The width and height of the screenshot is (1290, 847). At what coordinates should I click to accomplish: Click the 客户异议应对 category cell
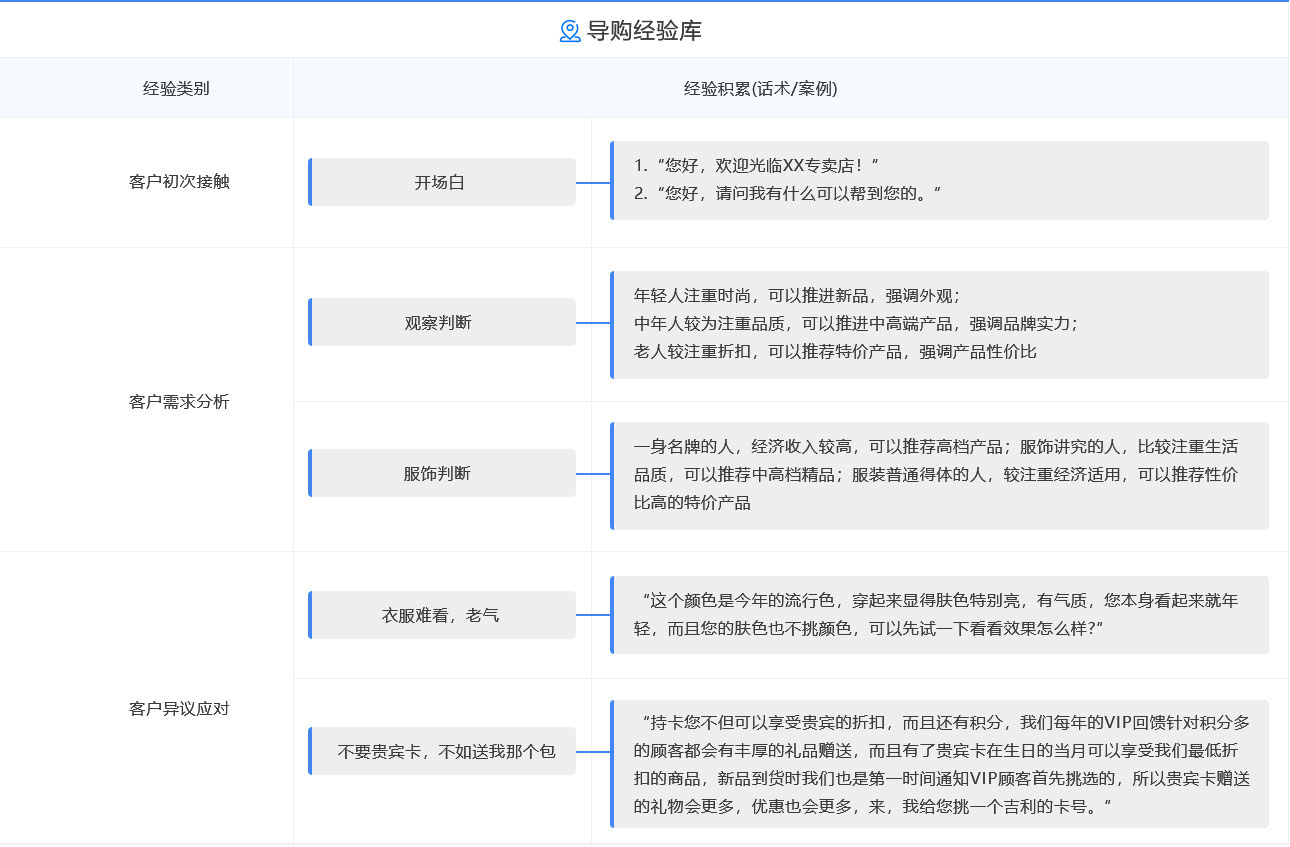pos(179,708)
